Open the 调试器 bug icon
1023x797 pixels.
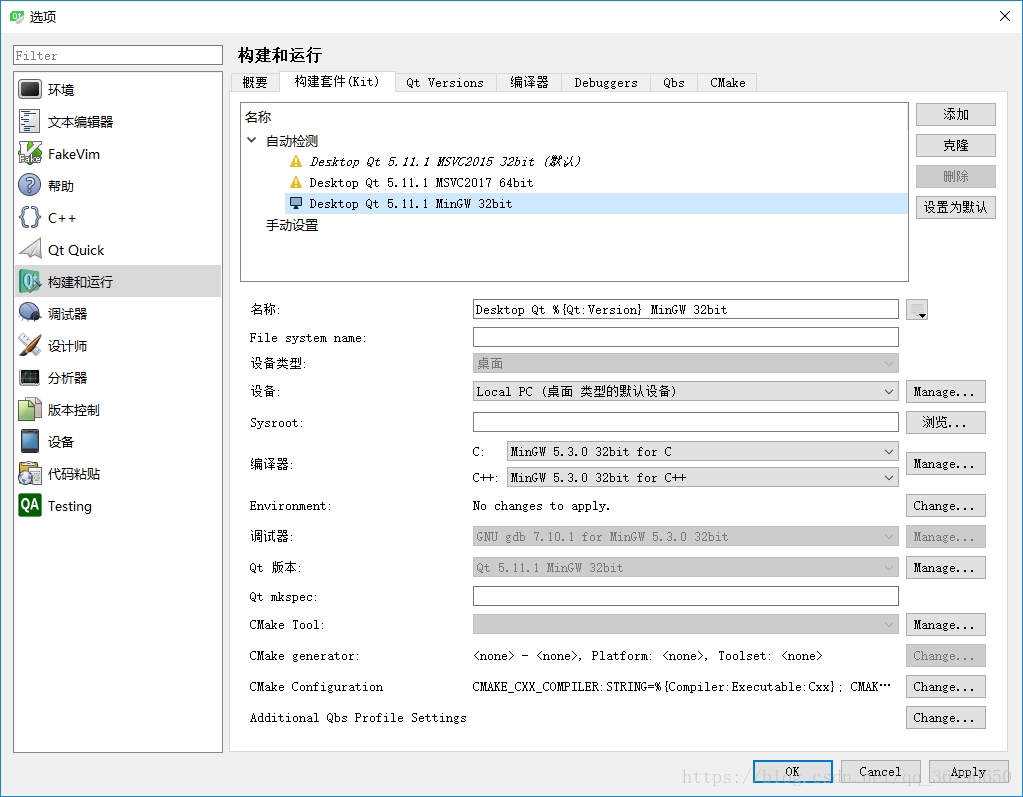point(30,313)
